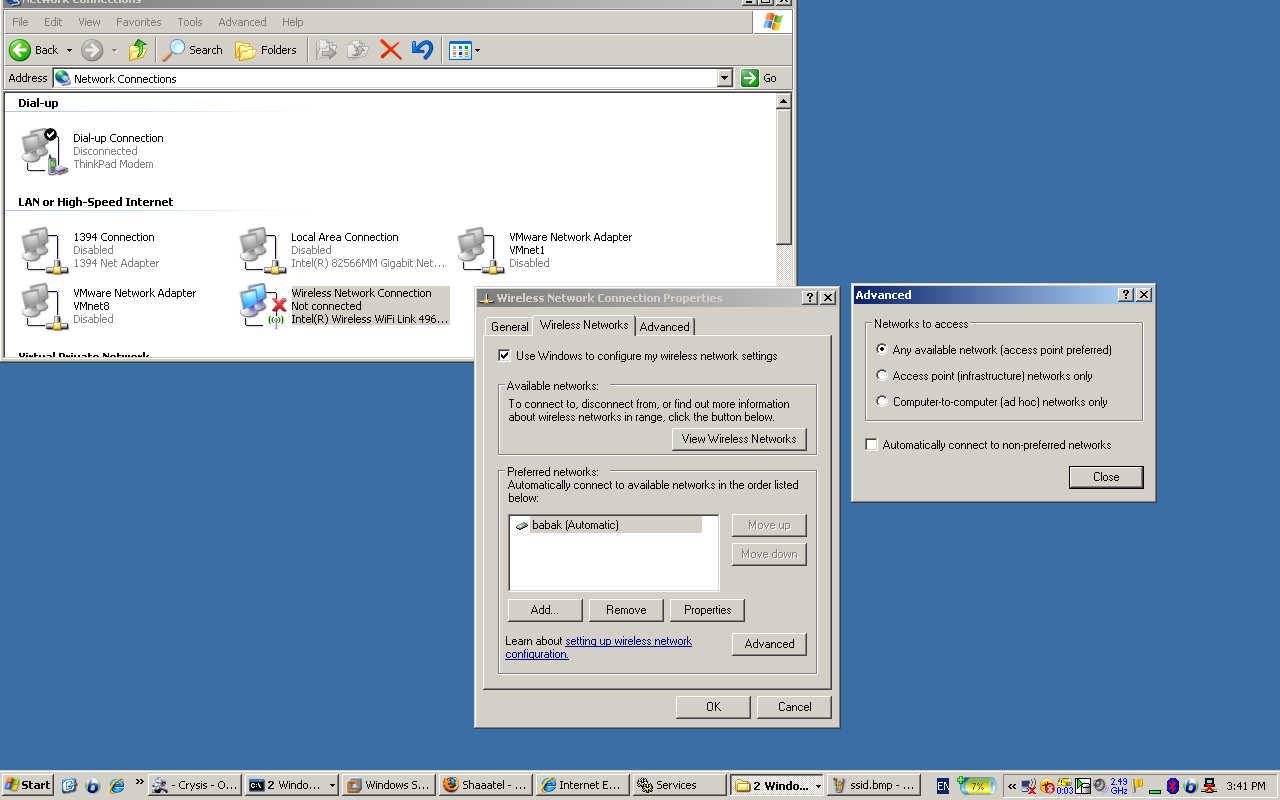The height and width of the screenshot is (800, 1280).
Task: Click the help question mark in Advanced titlebar
Action: click(1126, 295)
